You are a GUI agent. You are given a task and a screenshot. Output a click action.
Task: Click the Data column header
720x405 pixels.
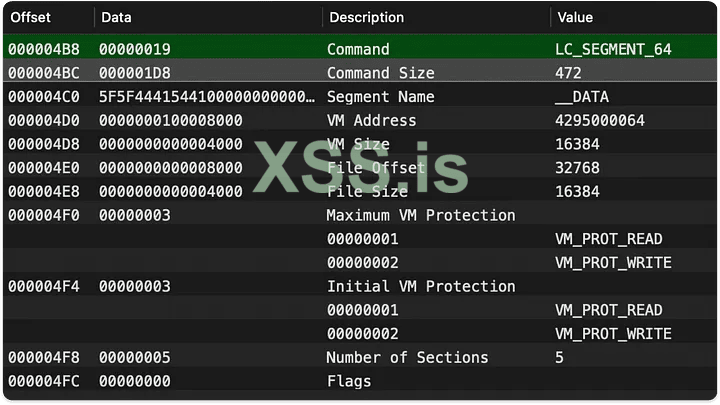tap(116, 17)
